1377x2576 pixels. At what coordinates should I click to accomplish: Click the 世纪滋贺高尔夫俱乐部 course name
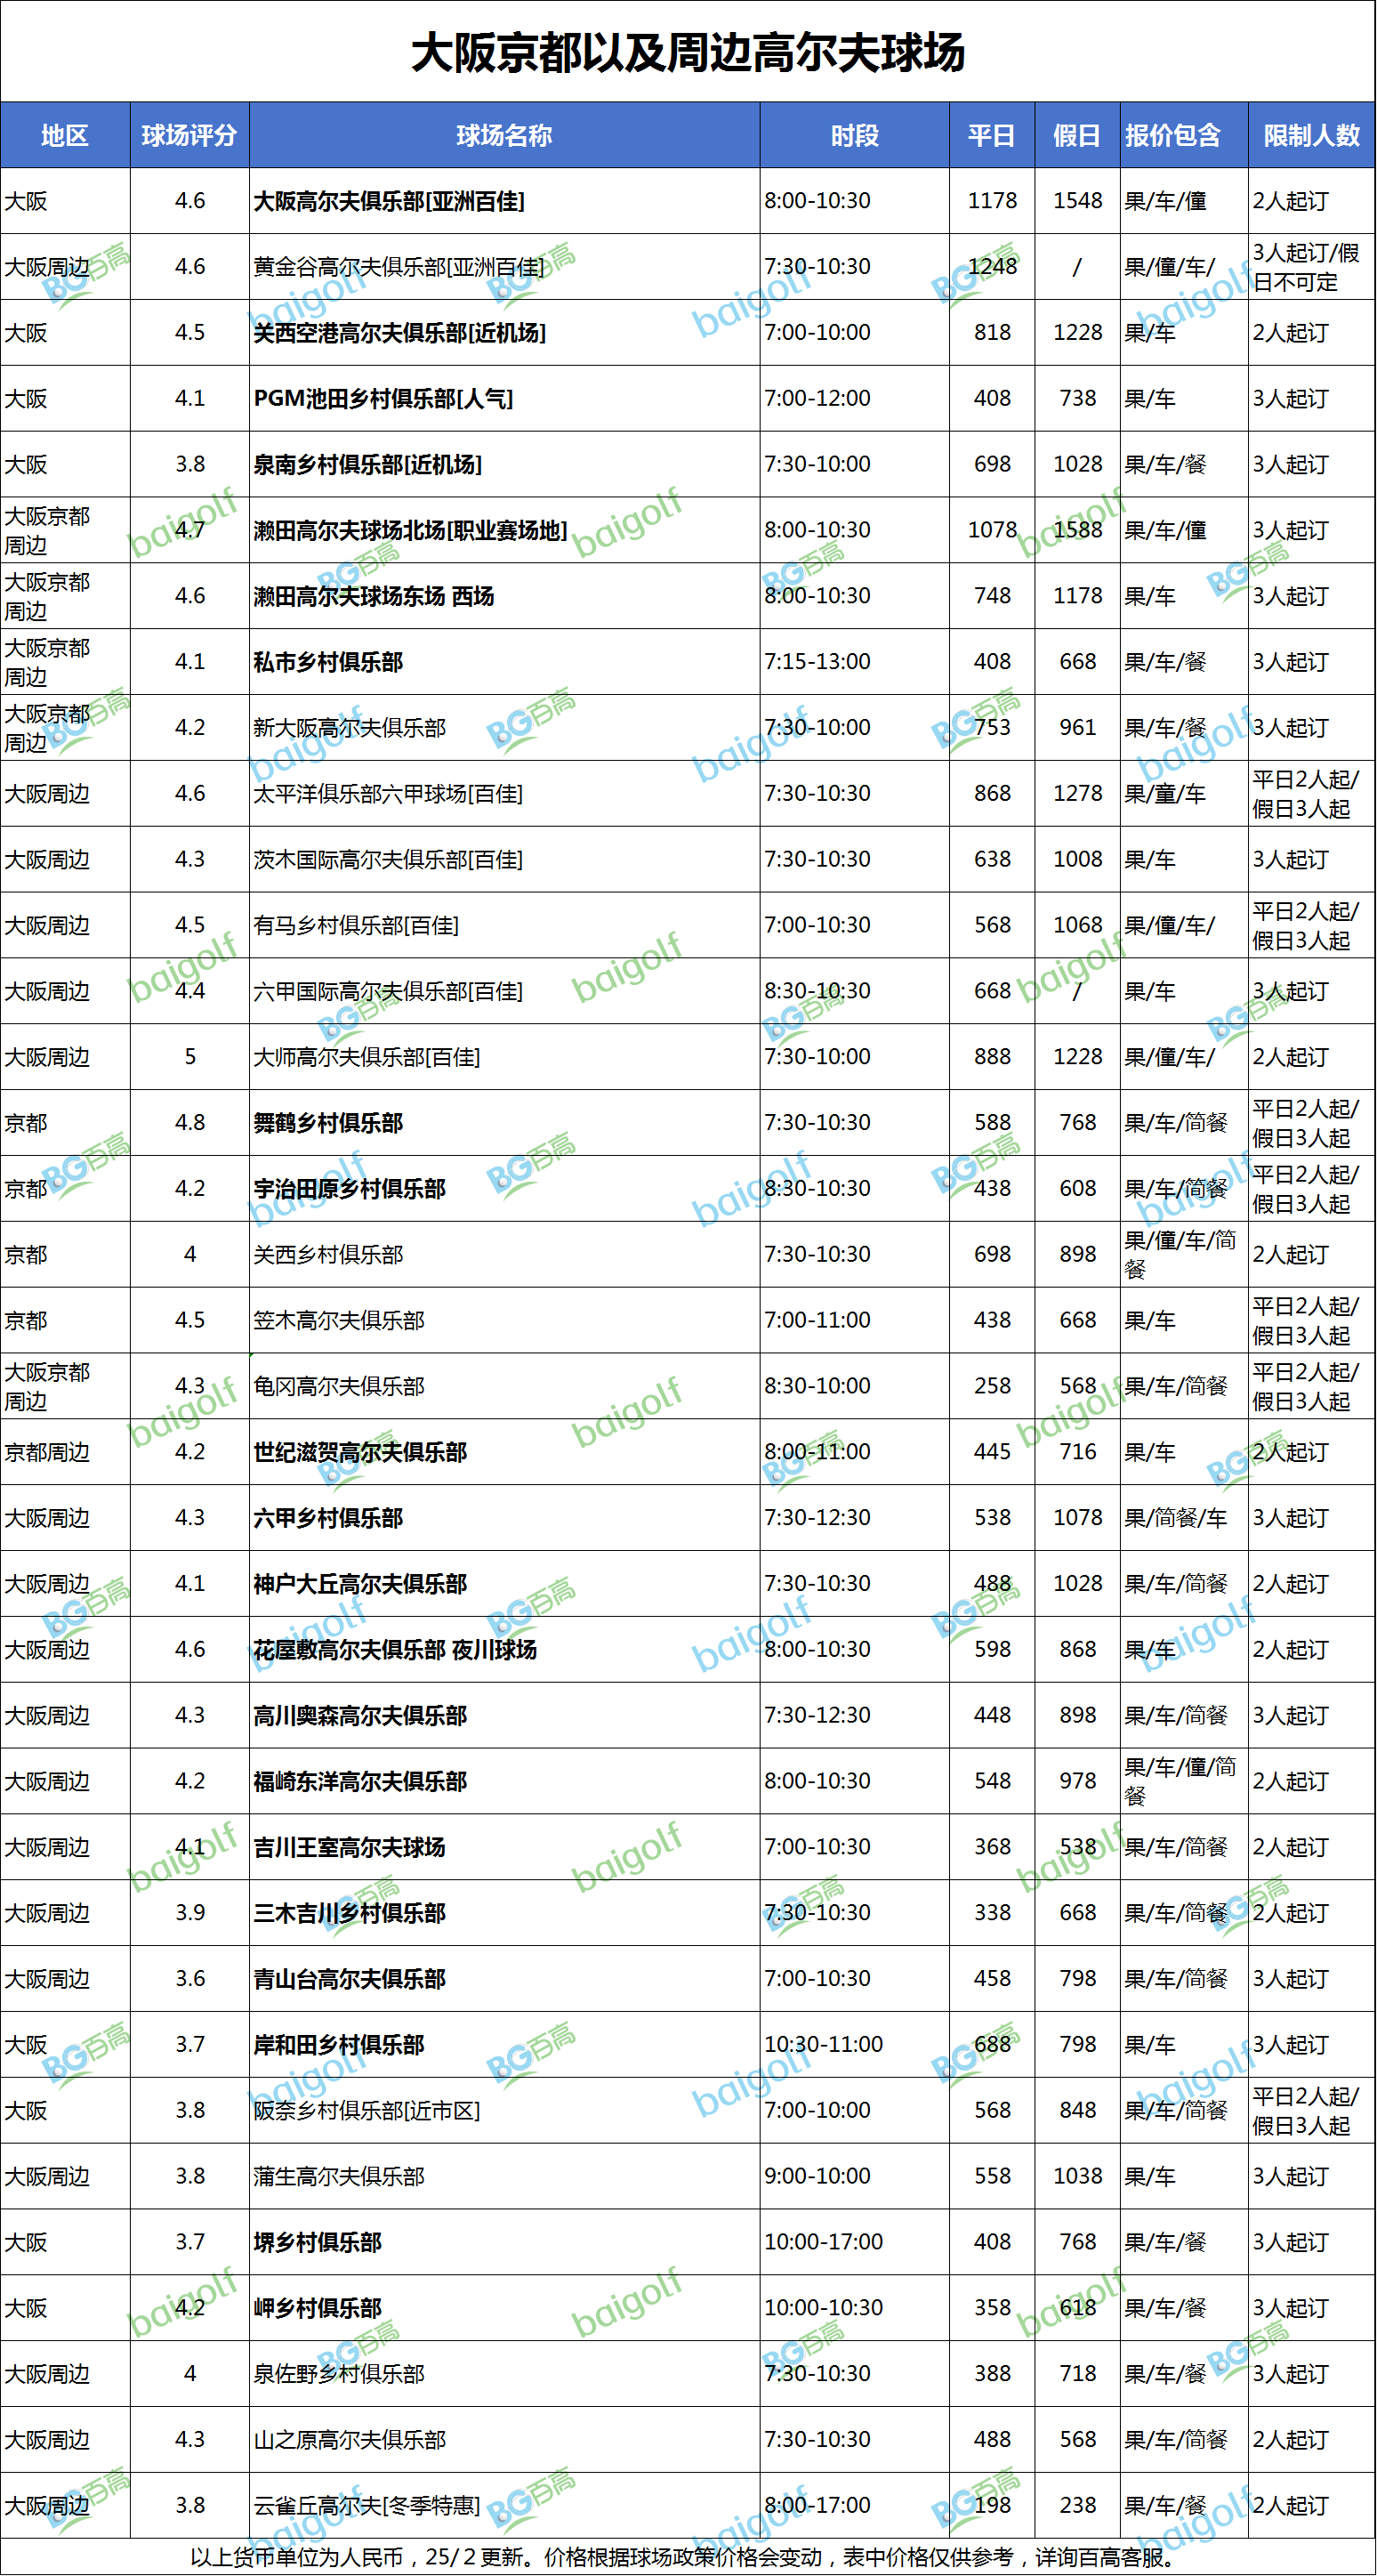[360, 1452]
